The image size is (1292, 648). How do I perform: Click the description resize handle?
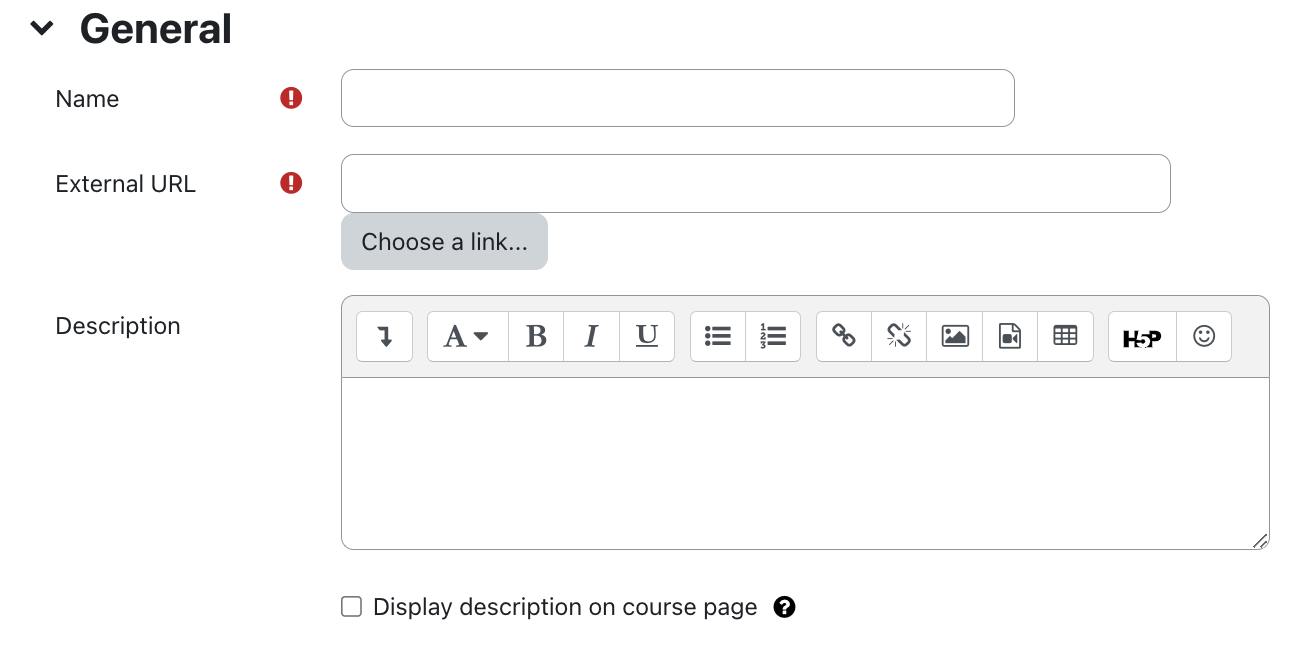click(1261, 541)
